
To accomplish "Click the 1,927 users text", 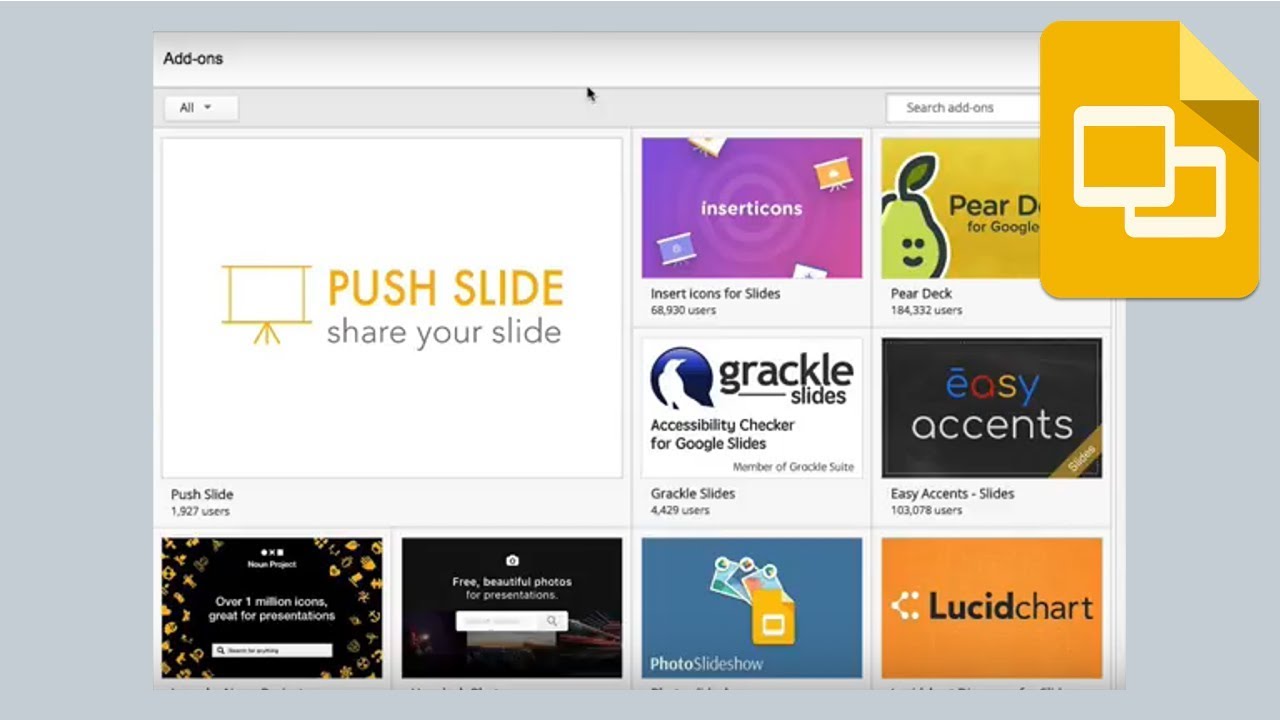I will tap(200, 511).
